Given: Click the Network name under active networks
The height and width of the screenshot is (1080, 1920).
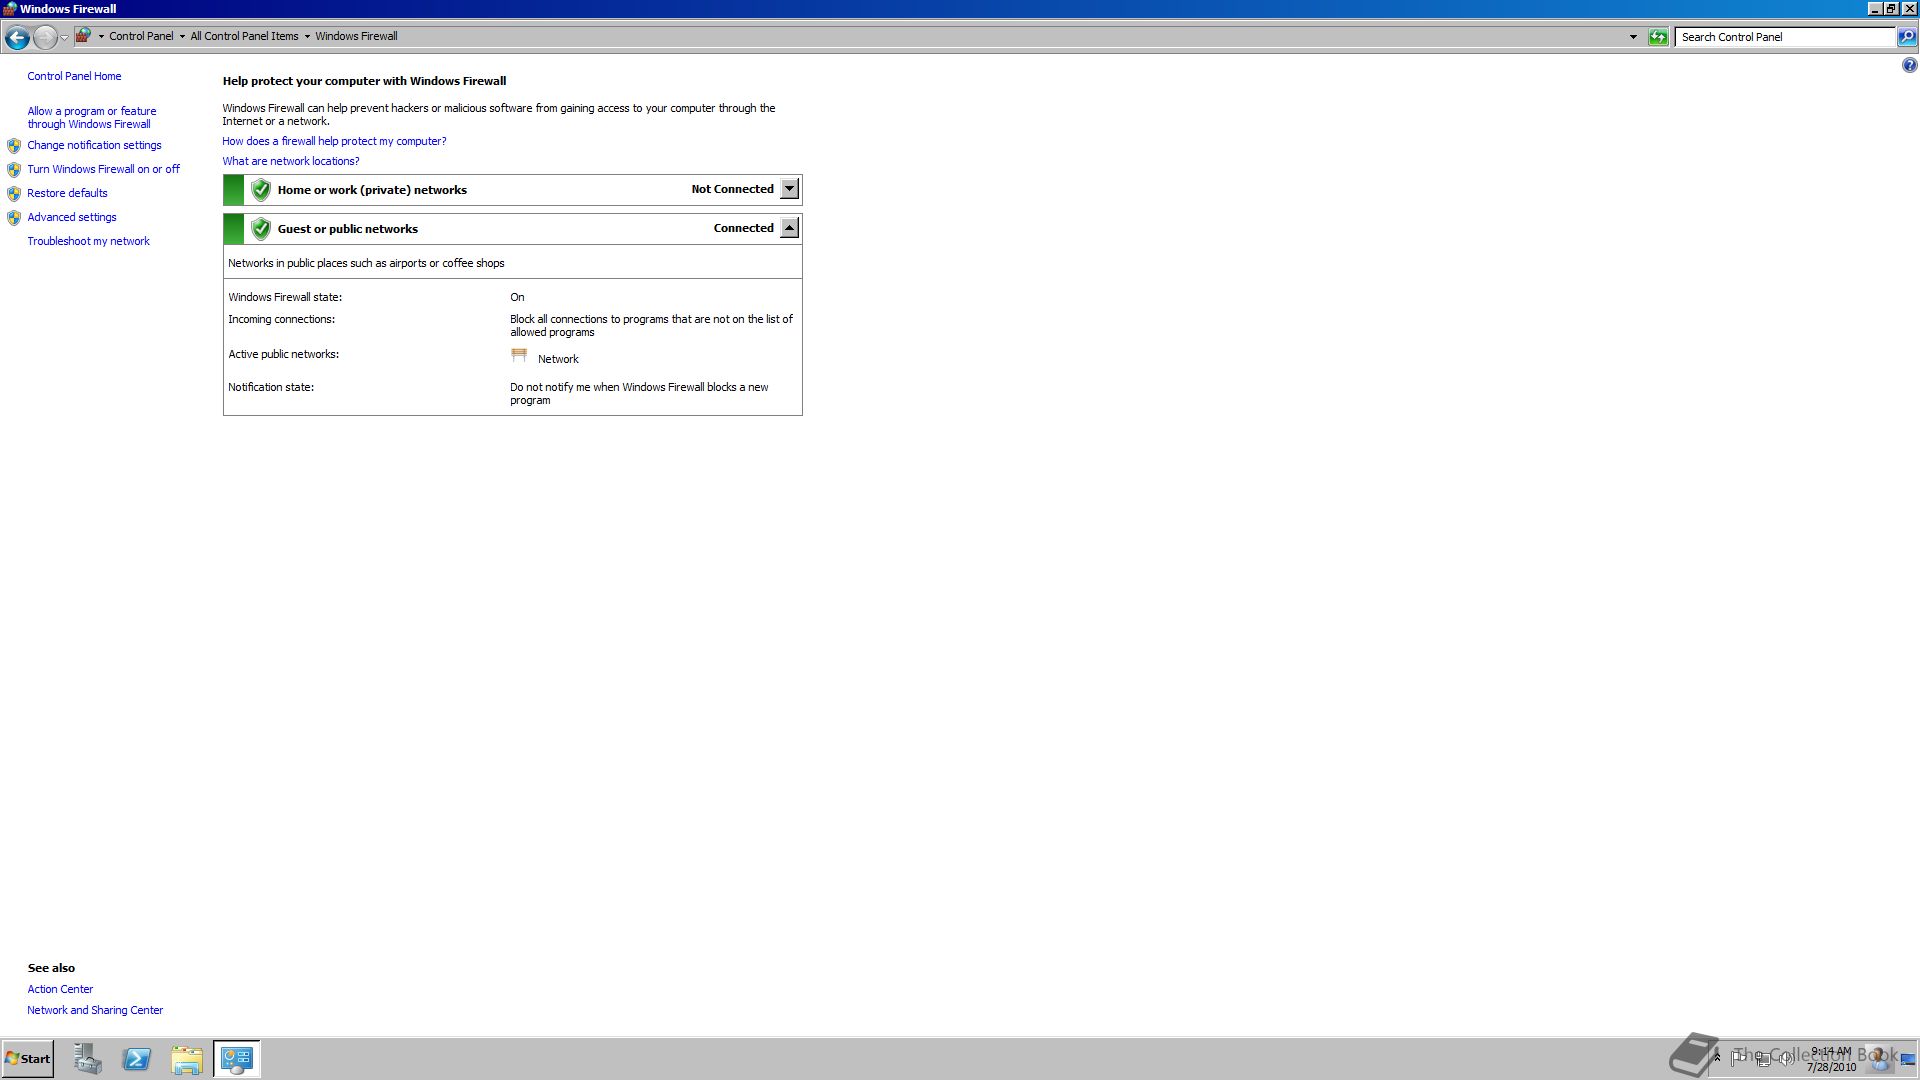Looking at the screenshot, I should (558, 359).
